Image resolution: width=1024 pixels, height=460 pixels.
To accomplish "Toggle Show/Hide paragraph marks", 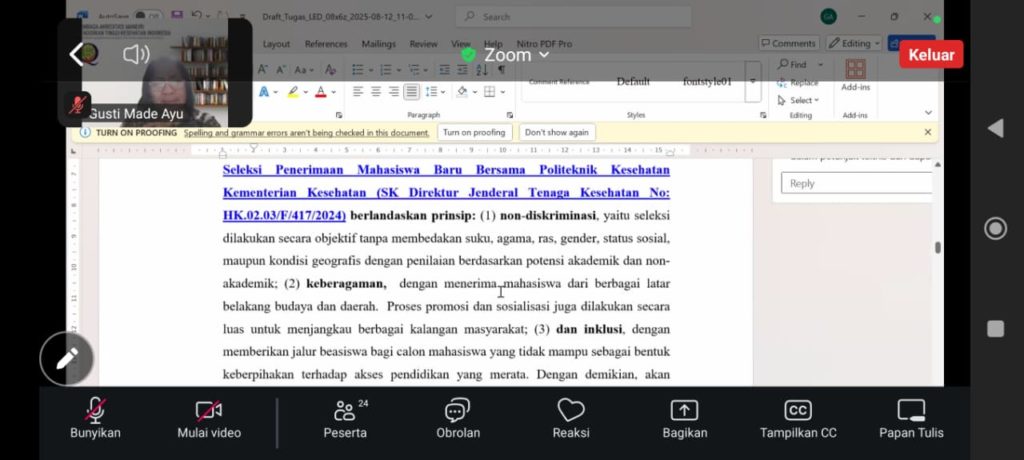I will coord(502,69).
